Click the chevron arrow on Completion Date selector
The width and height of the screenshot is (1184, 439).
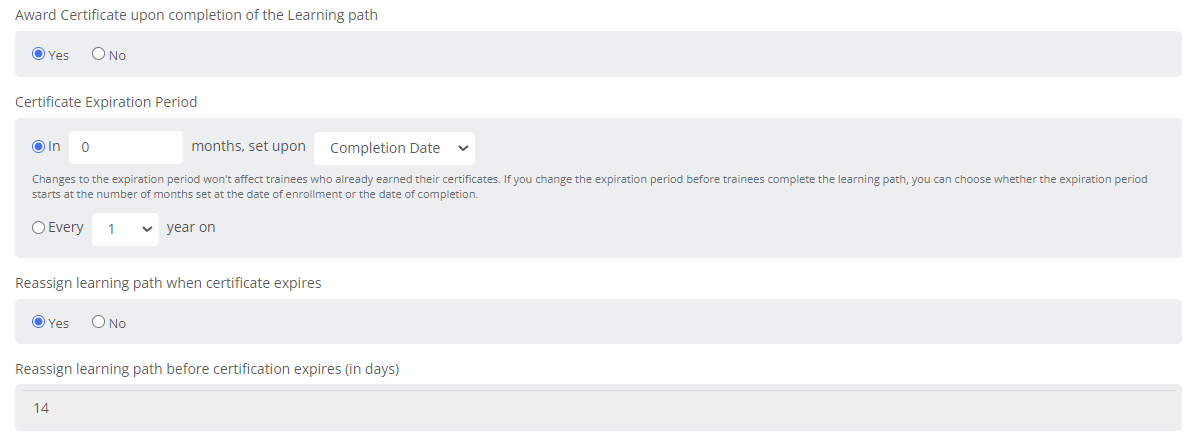463,148
